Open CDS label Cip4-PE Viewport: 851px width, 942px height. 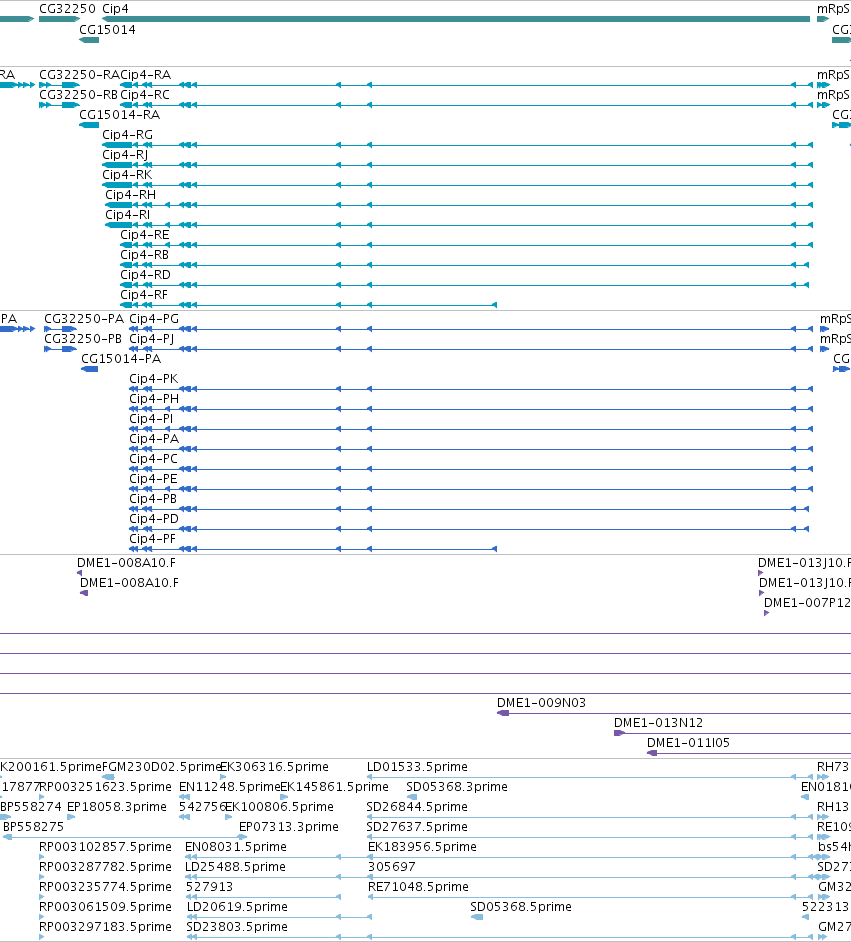click(x=153, y=479)
